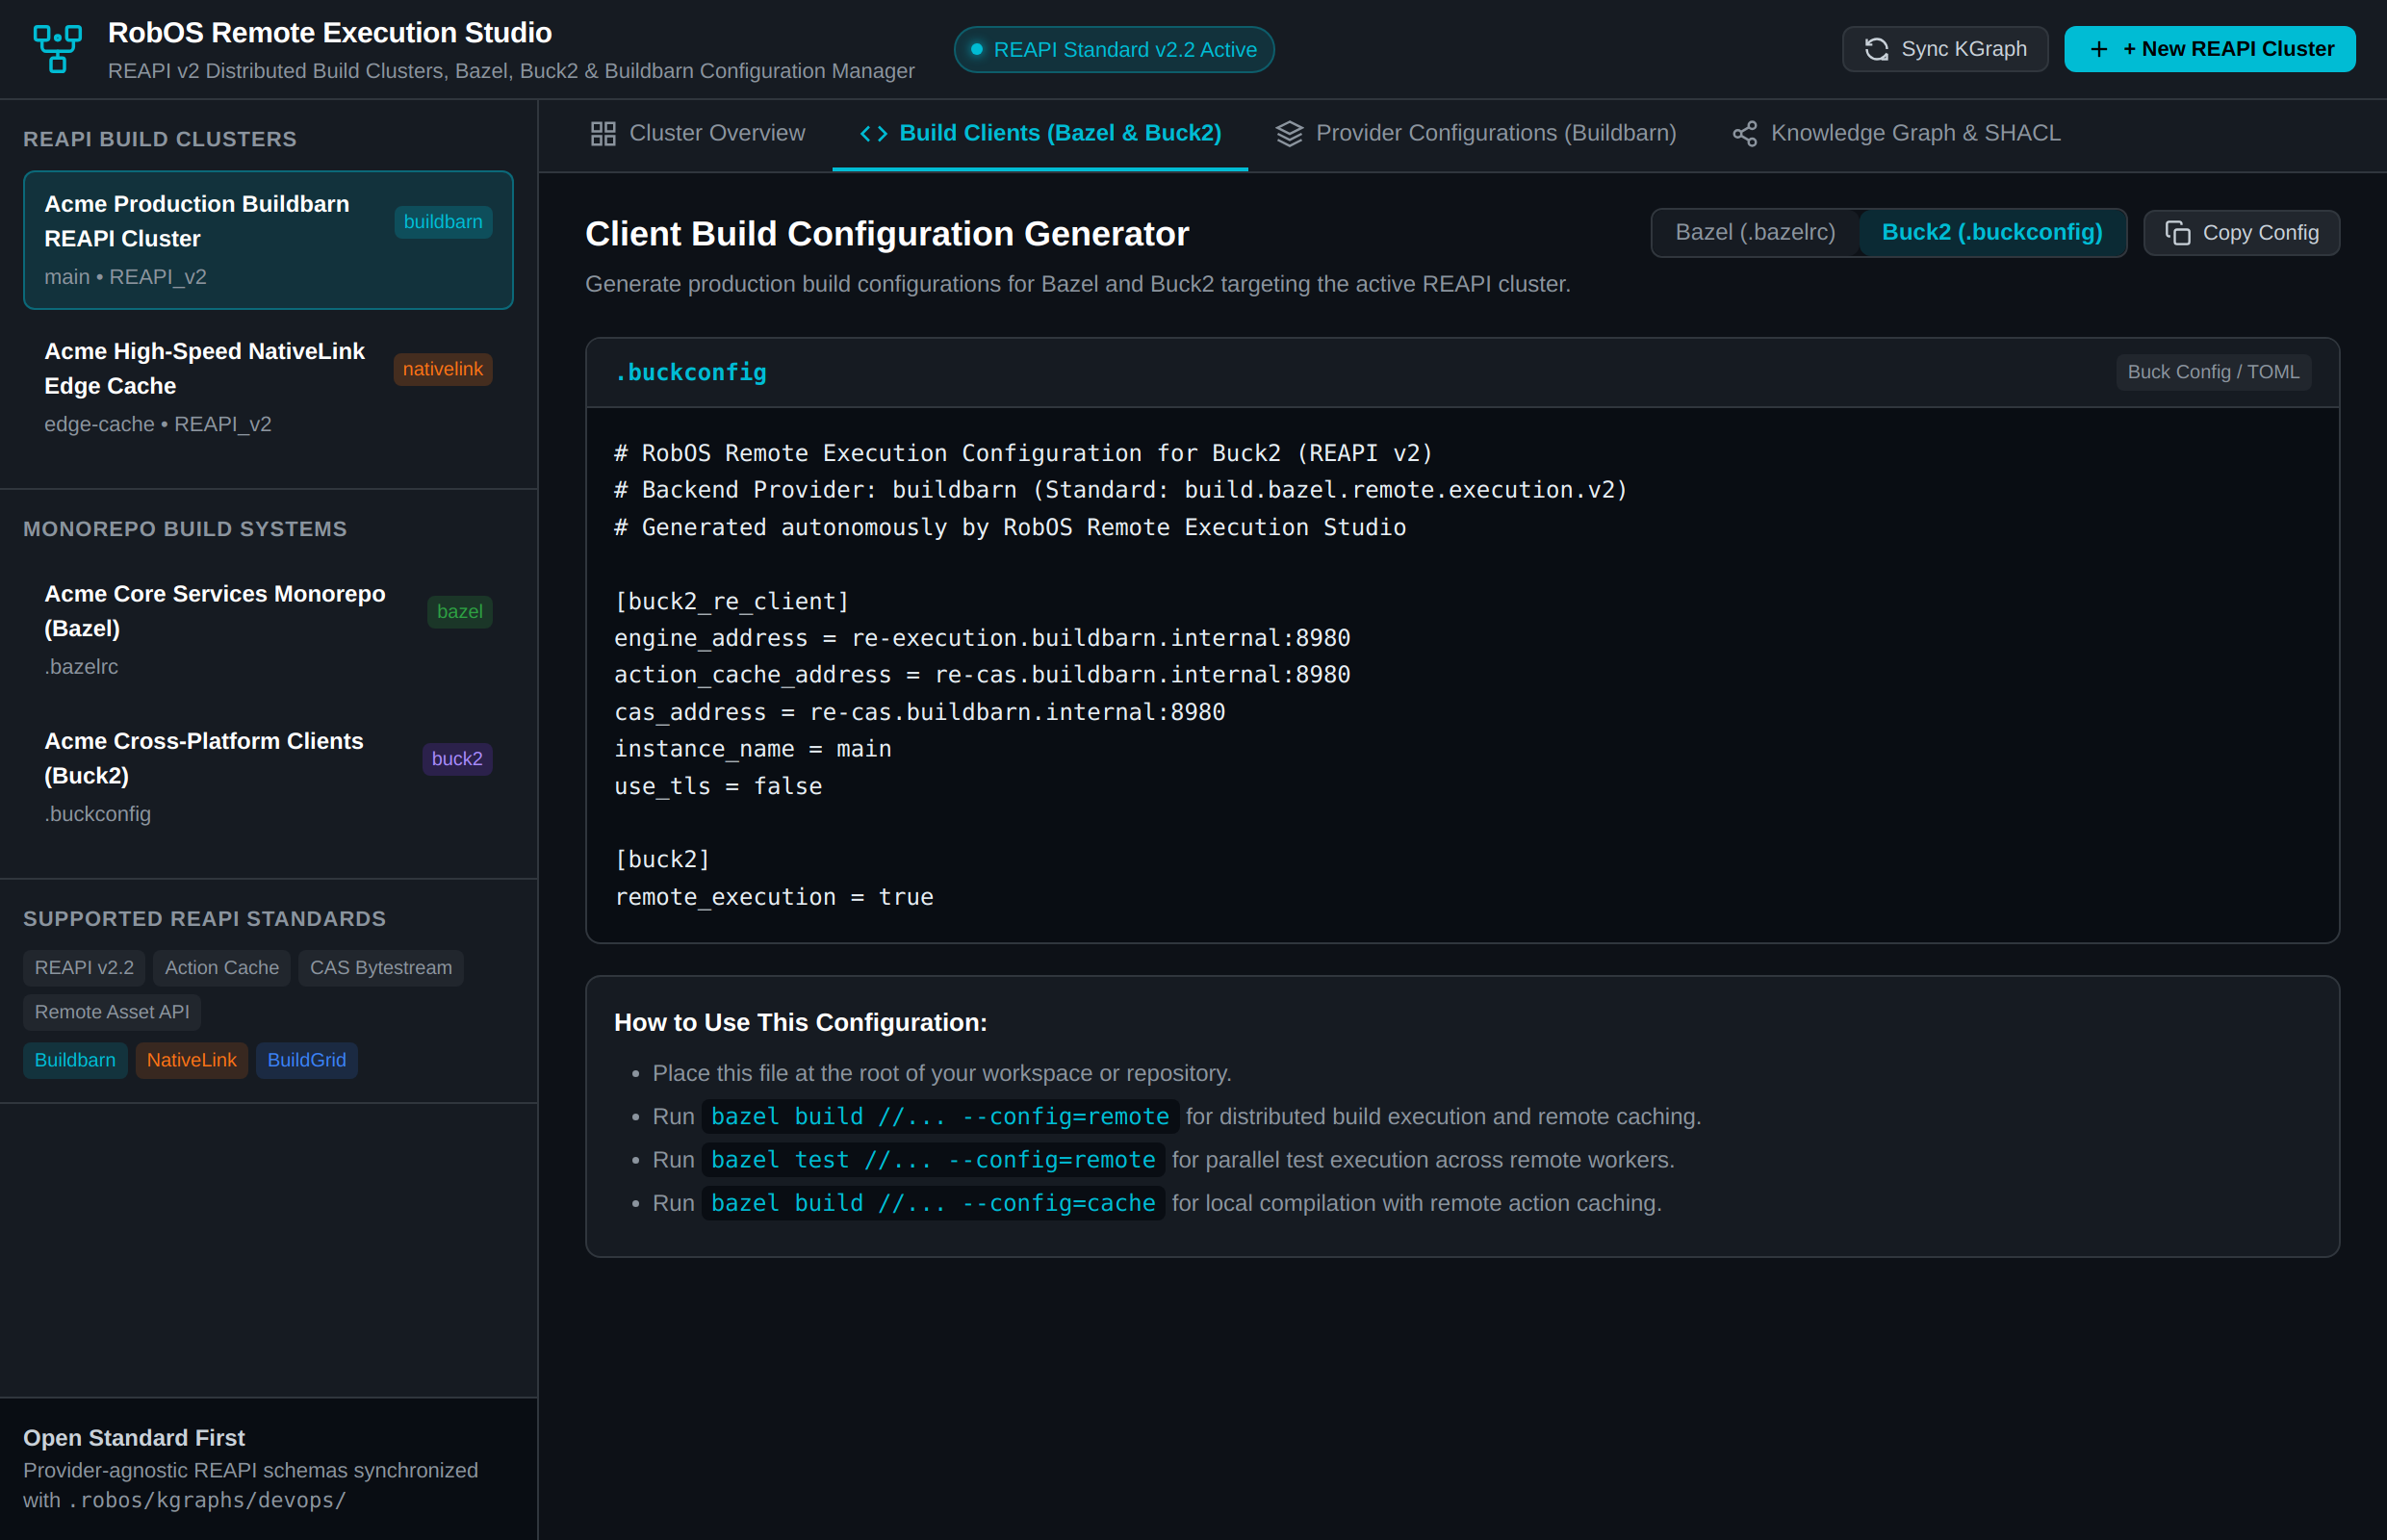
Task: Click the purple buck2 tag
Action: (x=456, y=759)
